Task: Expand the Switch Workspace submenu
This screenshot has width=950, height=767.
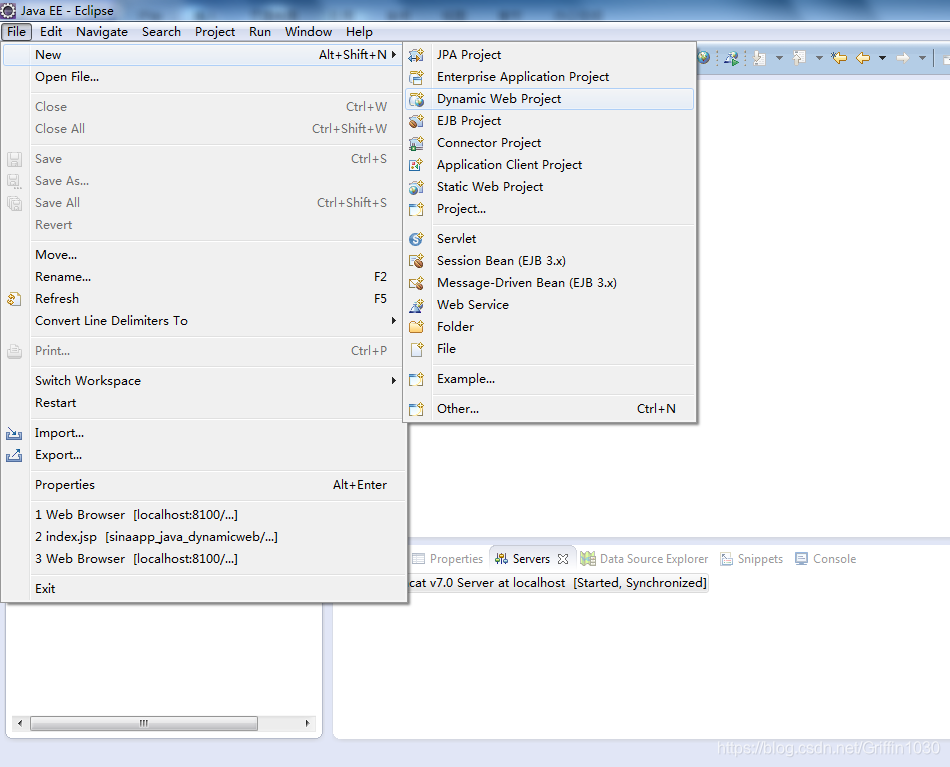Action: pyautogui.click(x=394, y=380)
